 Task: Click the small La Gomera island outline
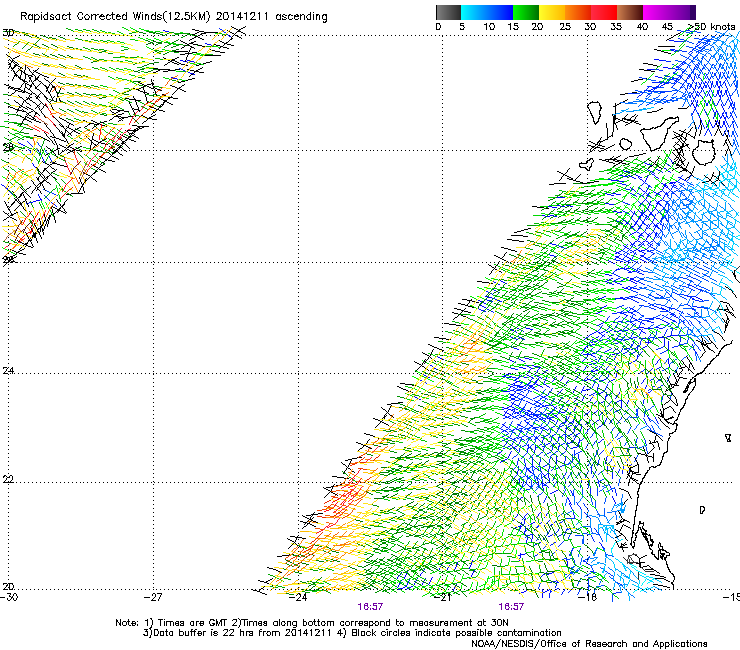pos(626,144)
